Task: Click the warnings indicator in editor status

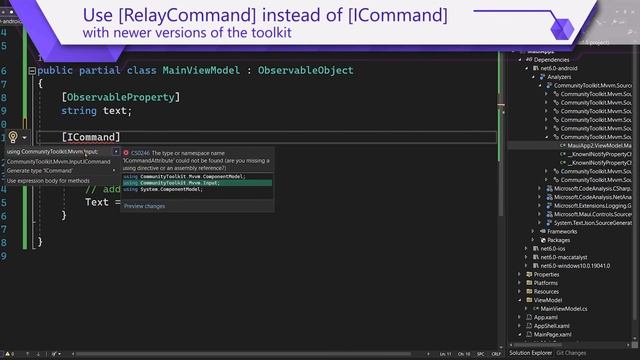Action: (9, 354)
